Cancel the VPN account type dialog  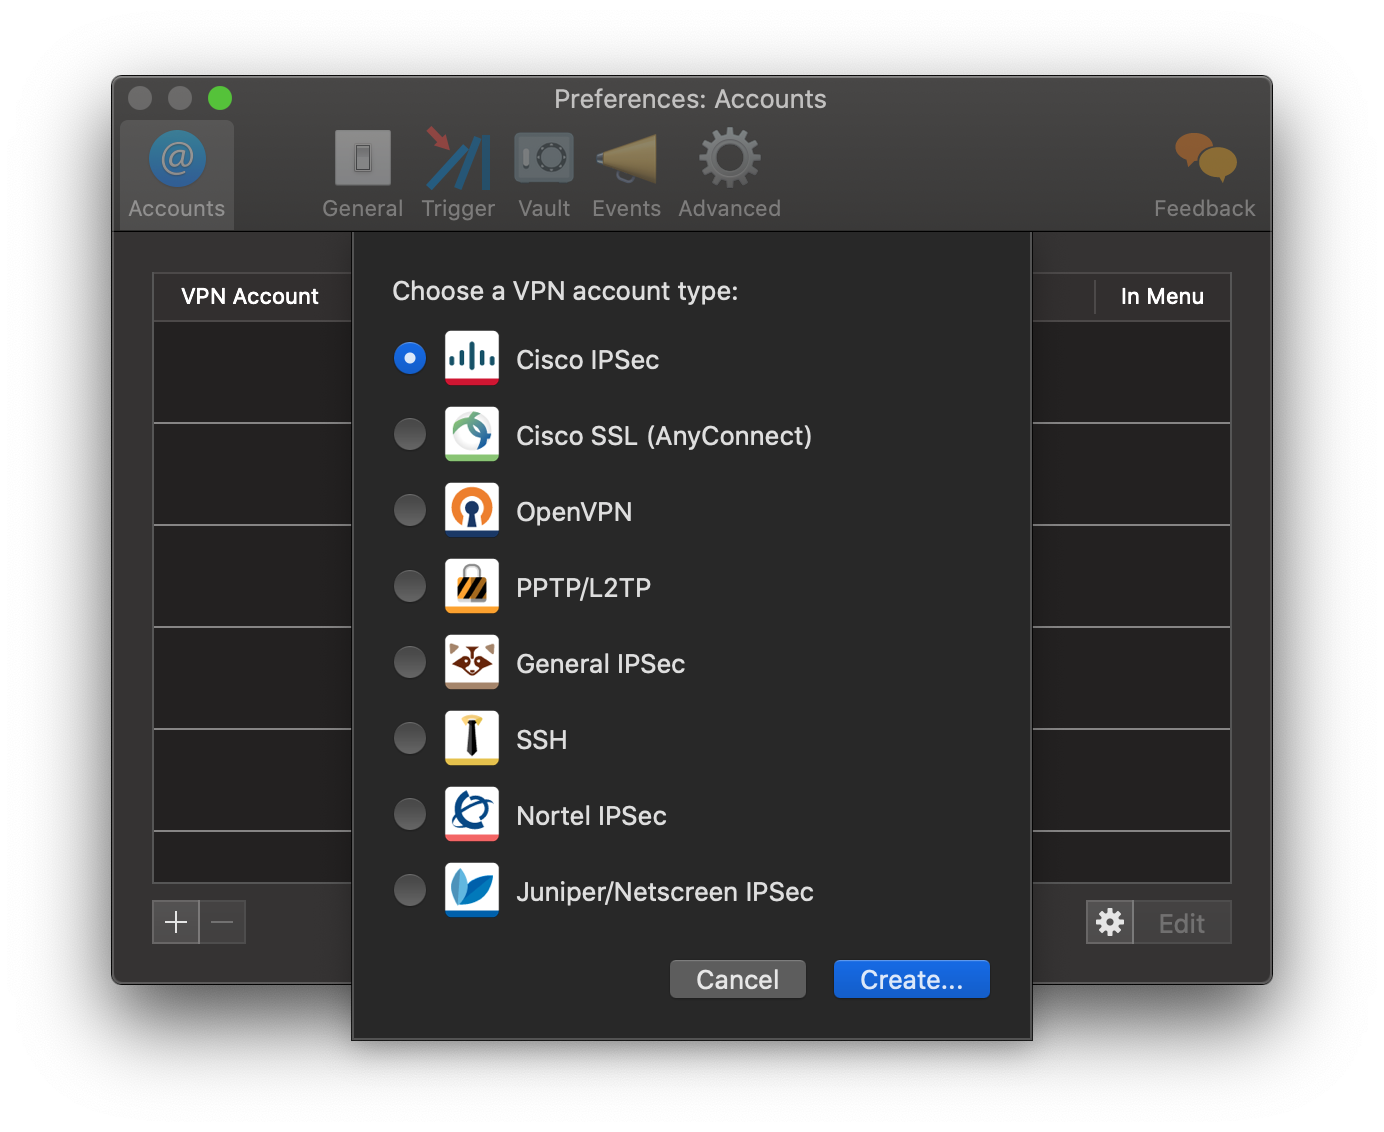click(738, 979)
